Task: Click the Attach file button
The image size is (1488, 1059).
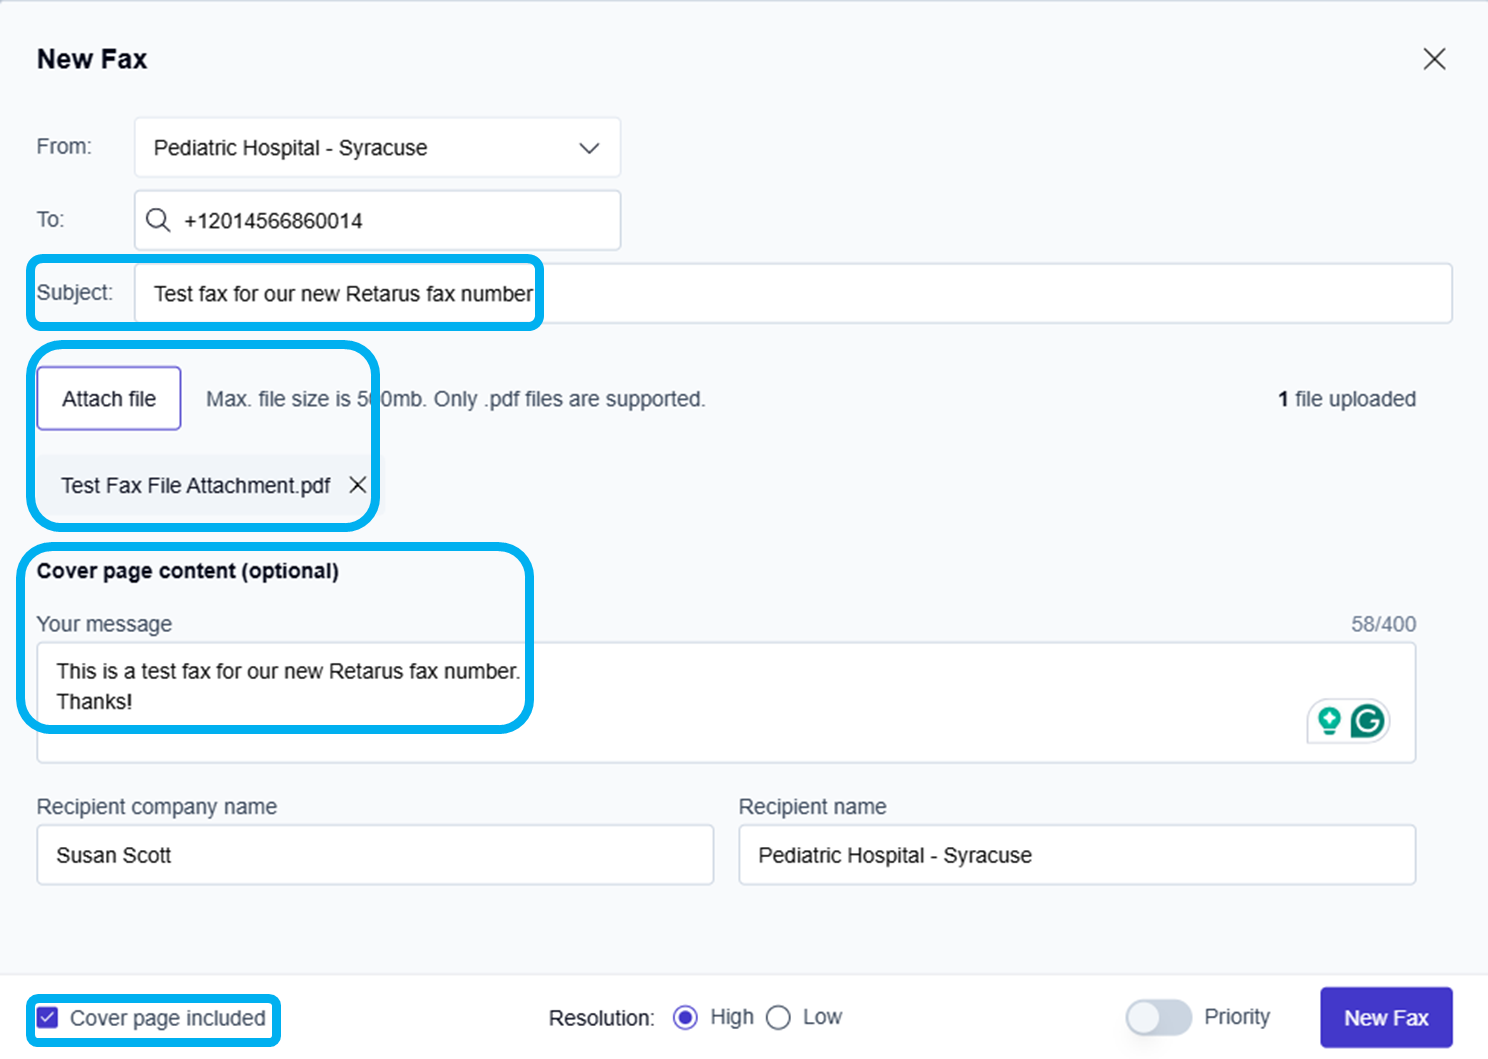Action: pyautogui.click(x=109, y=399)
